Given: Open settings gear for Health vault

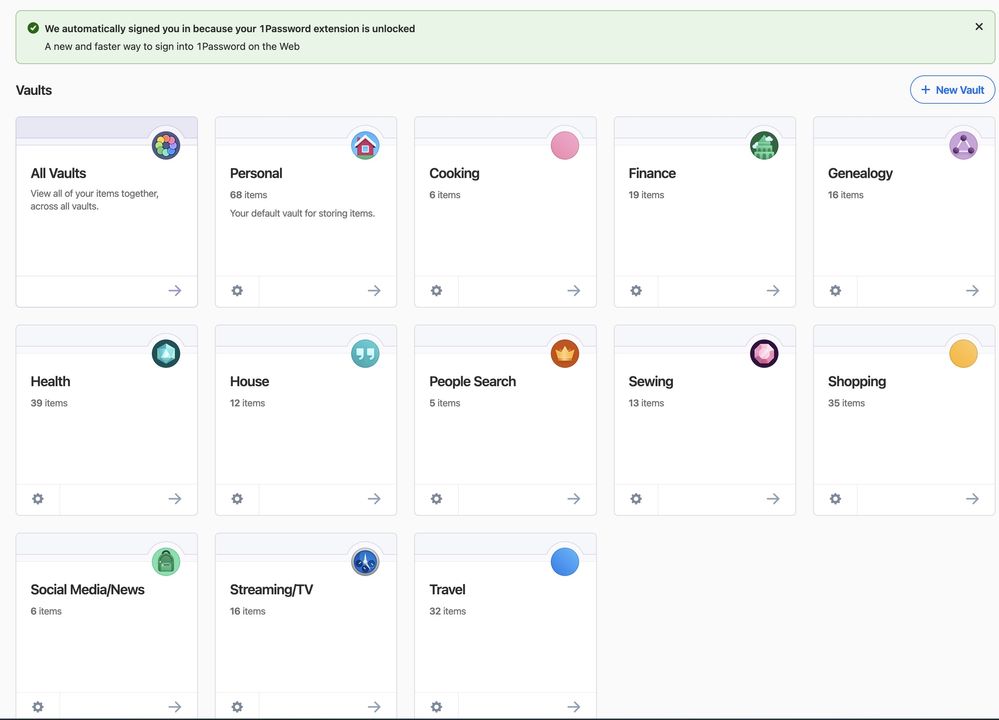Looking at the screenshot, I should [x=38, y=499].
